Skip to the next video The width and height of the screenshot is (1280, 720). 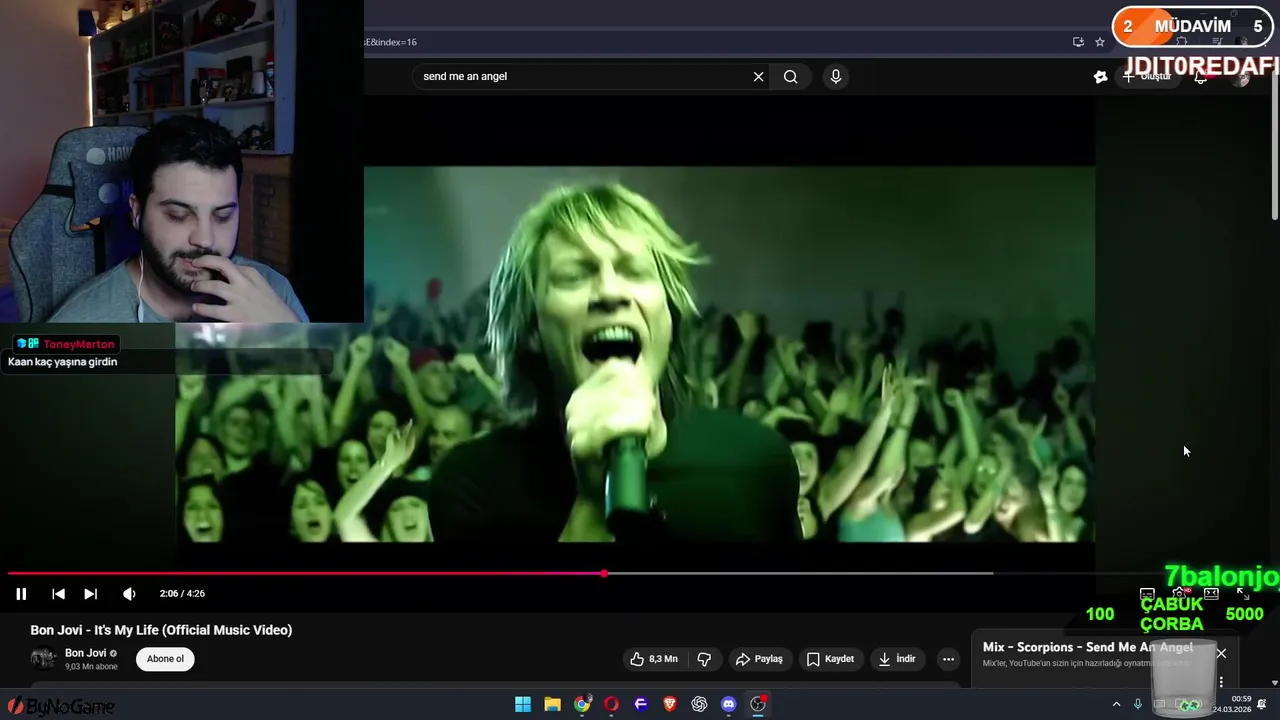point(90,594)
